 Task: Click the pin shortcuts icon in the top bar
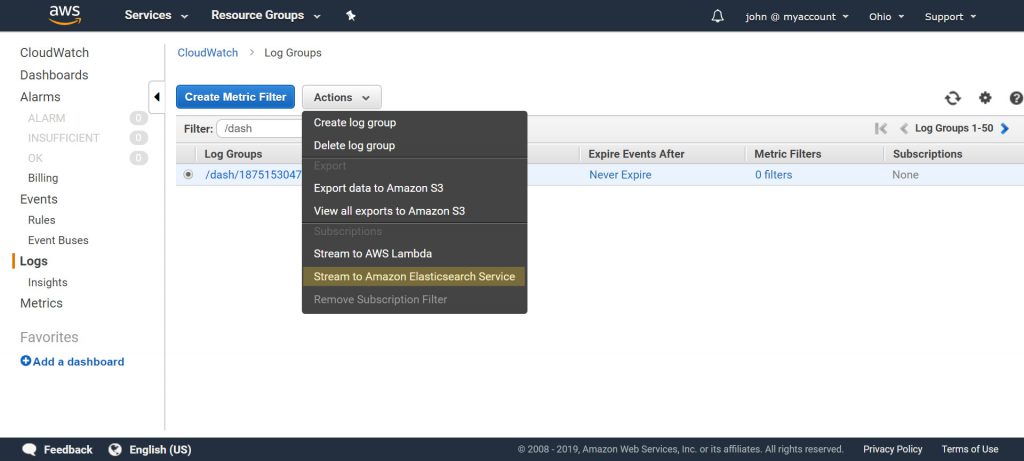(x=351, y=16)
